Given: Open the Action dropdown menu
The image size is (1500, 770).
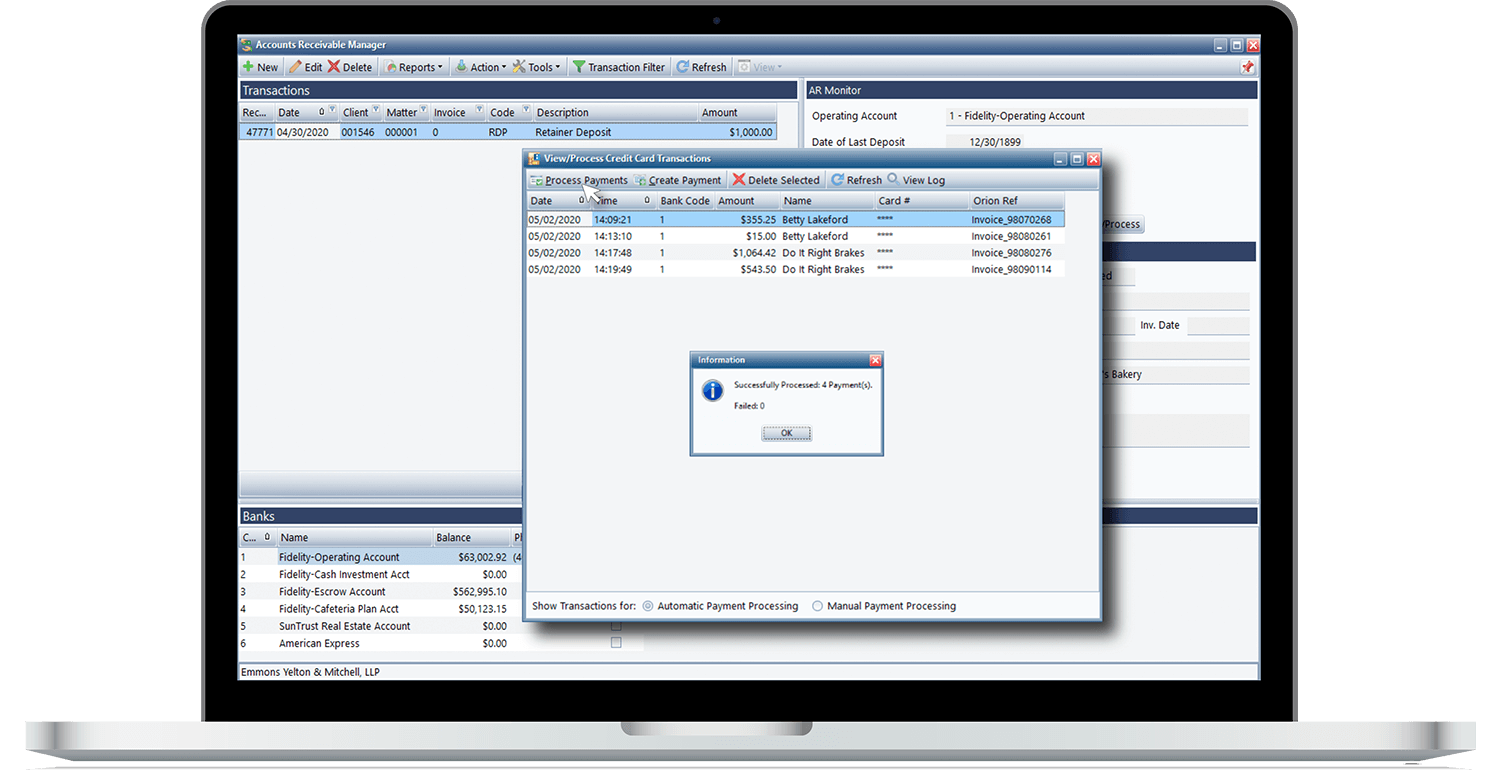Looking at the screenshot, I should [x=481, y=67].
